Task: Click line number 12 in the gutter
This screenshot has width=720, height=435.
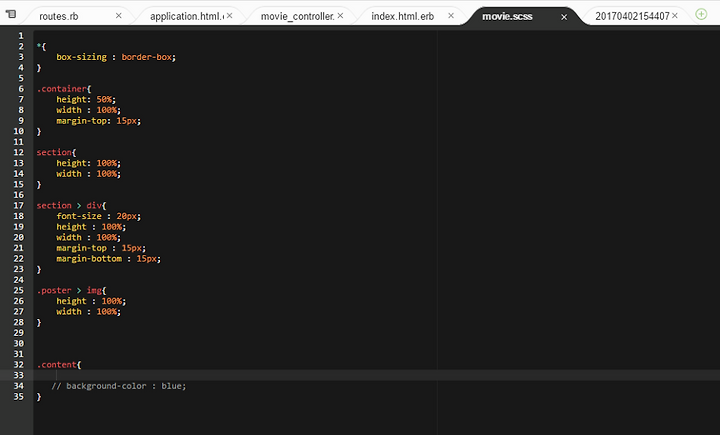Action: pyautogui.click(x=18, y=153)
